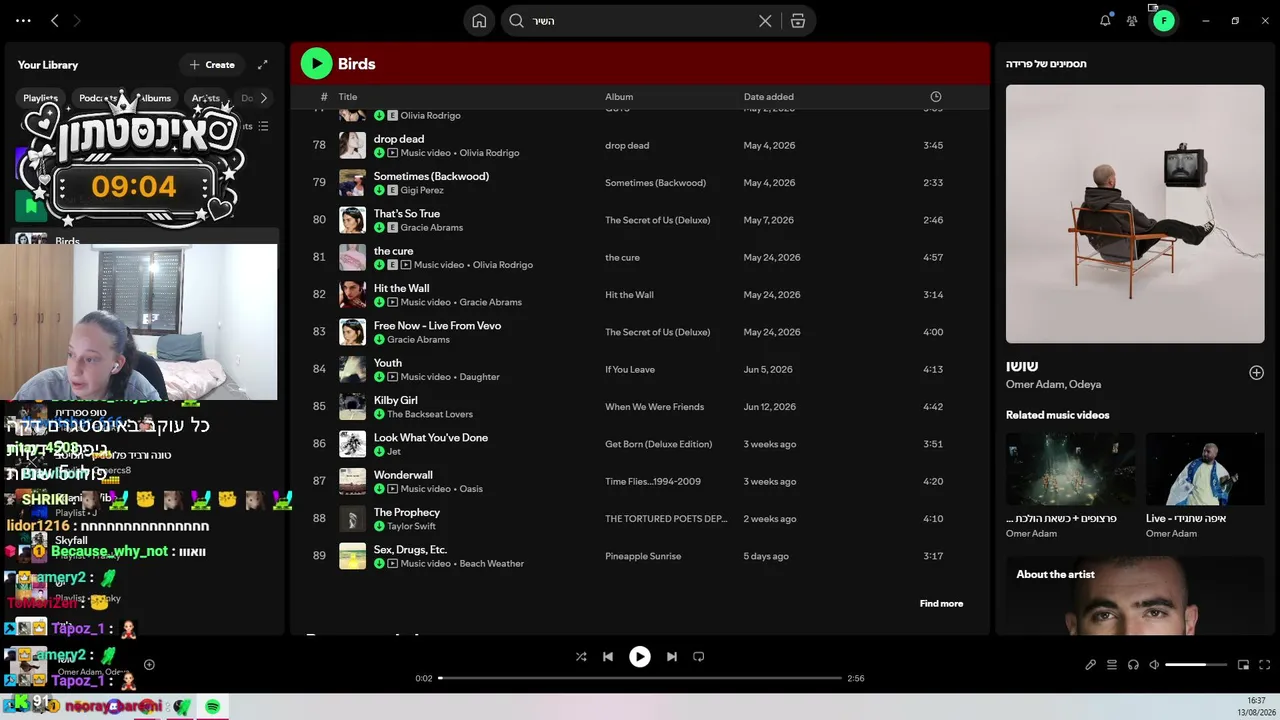
Task: Click in the search input field
Action: pyautogui.click(x=640, y=20)
